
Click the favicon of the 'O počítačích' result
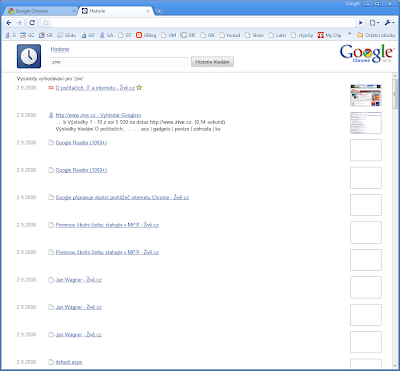pos(51,88)
